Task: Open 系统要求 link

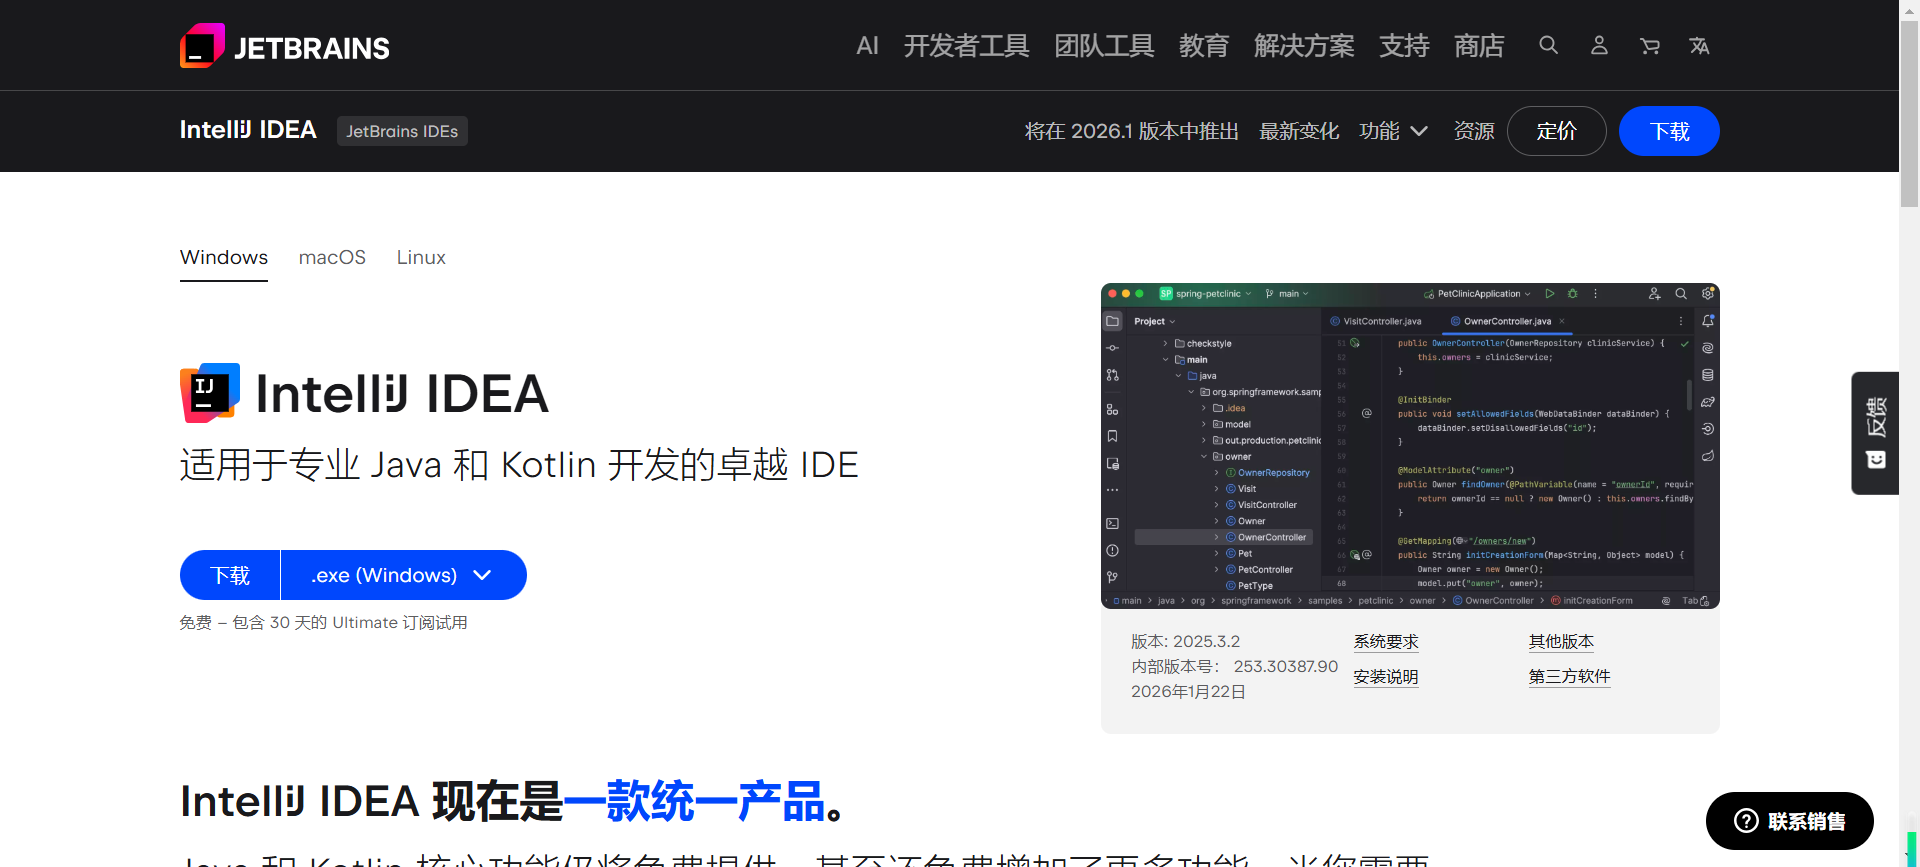Action: (1386, 642)
